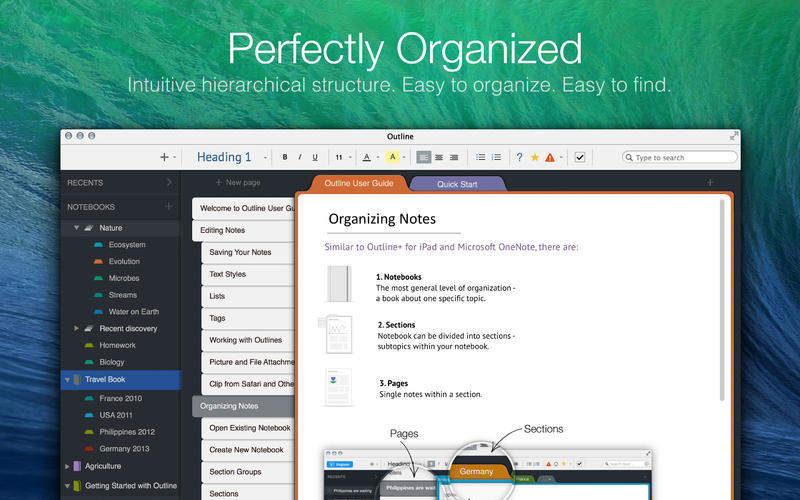The width and height of the screenshot is (800, 500).
Task: Toggle italic formatting
Action: [x=299, y=157]
